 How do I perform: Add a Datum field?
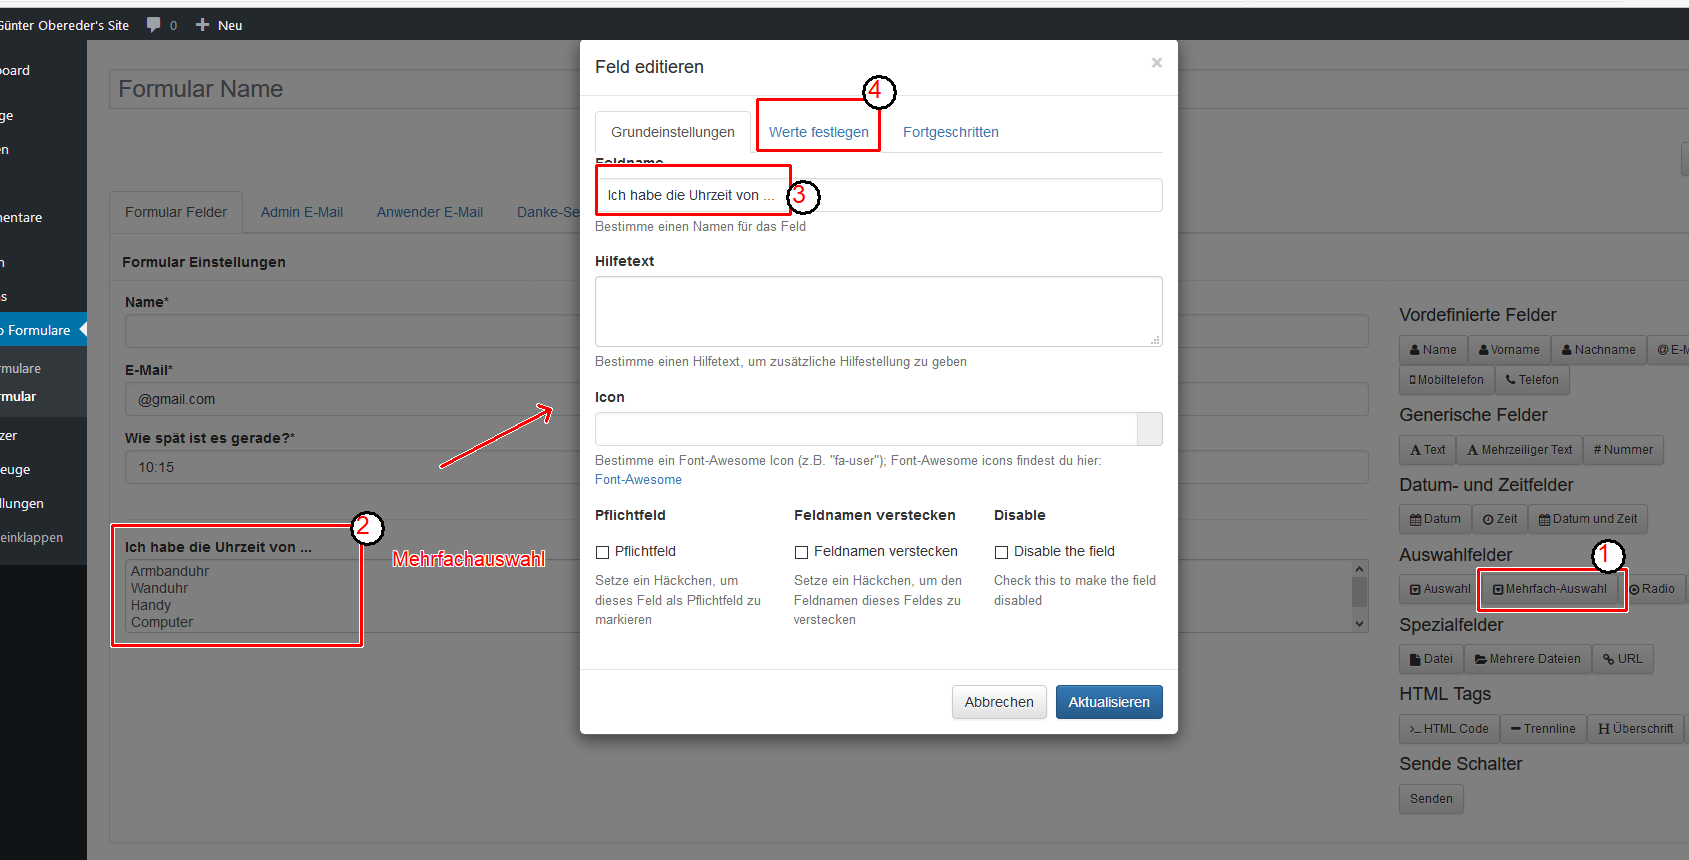pyautogui.click(x=1435, y=519)
